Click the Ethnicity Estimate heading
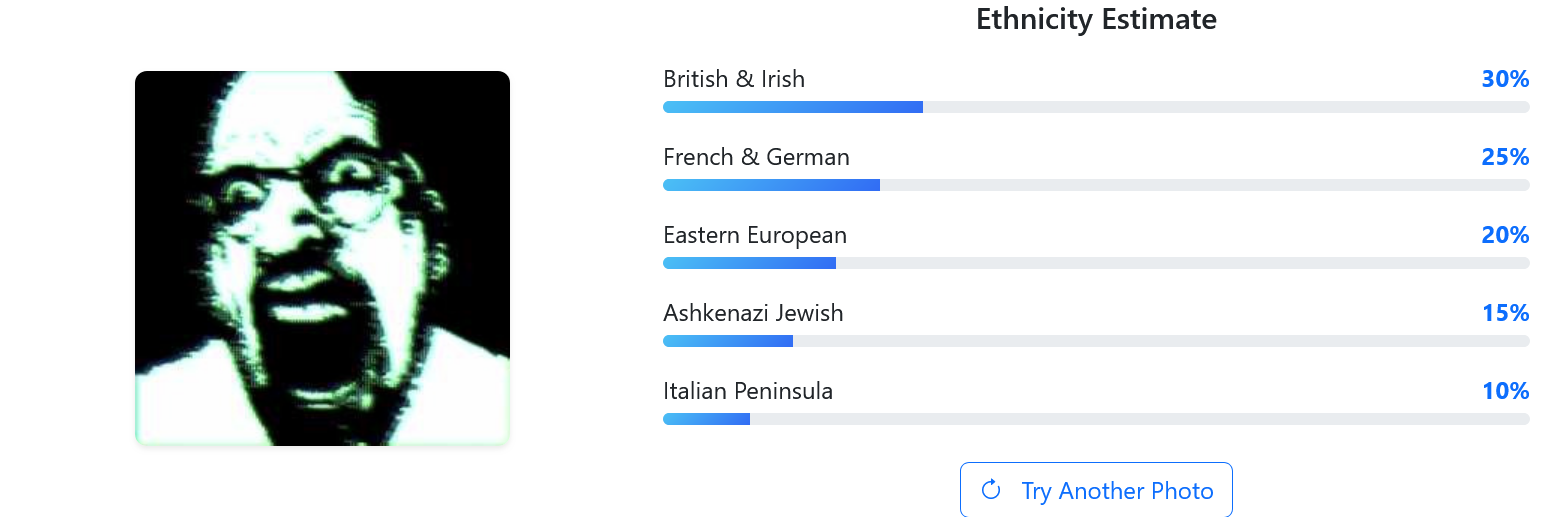Image resolution: width=1548 pixels, height=517 pixels. pos(1096,19)
